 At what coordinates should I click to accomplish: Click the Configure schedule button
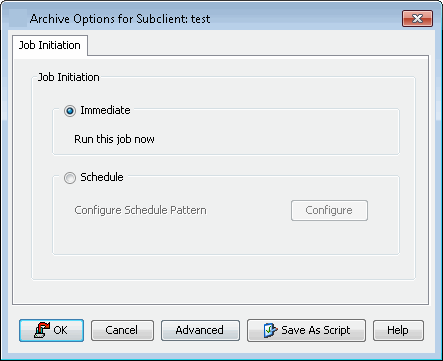(x=329, y=210)
